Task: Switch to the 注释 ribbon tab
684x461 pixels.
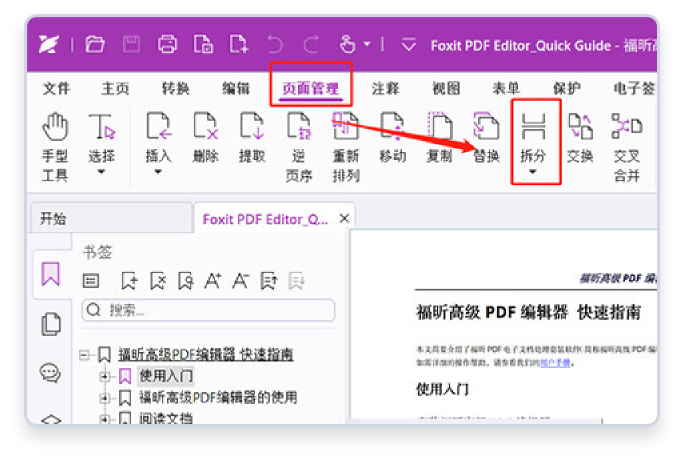Action: point(386,89)
